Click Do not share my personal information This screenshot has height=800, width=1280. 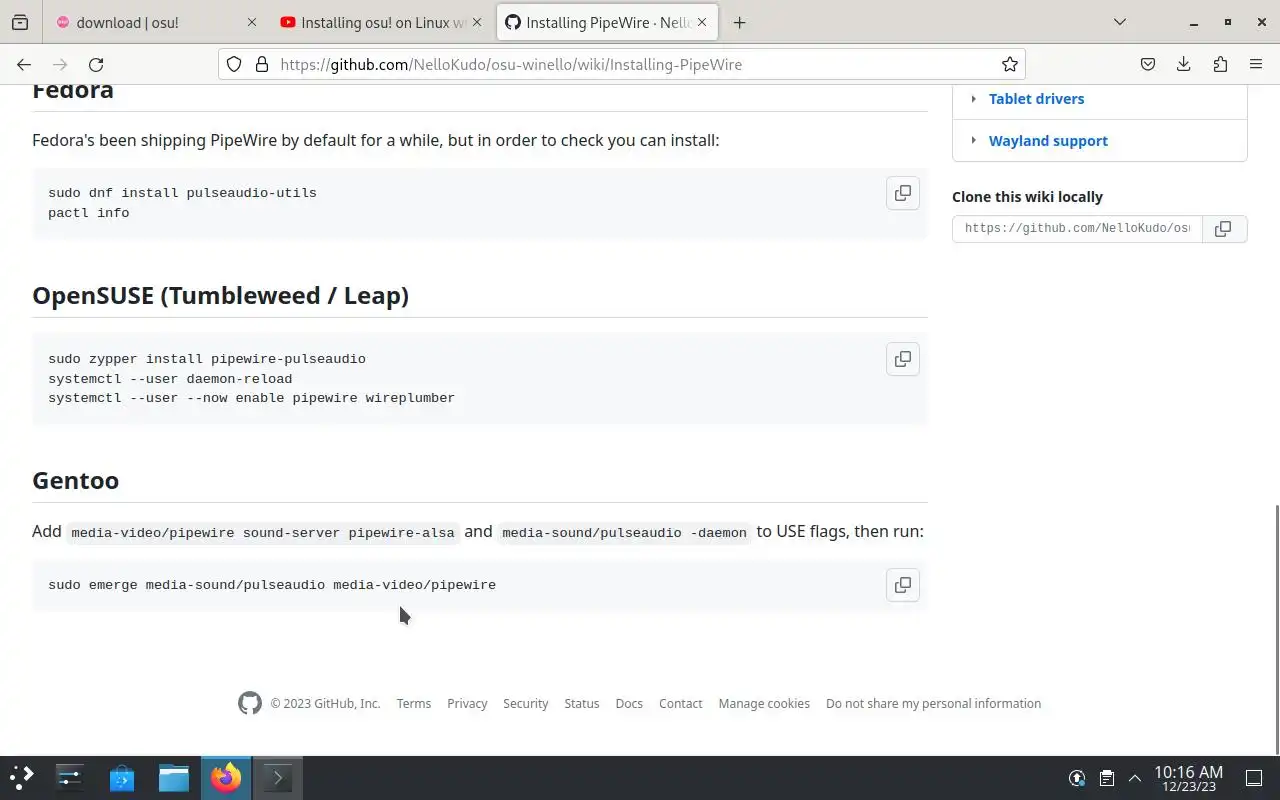click(933, 703)
